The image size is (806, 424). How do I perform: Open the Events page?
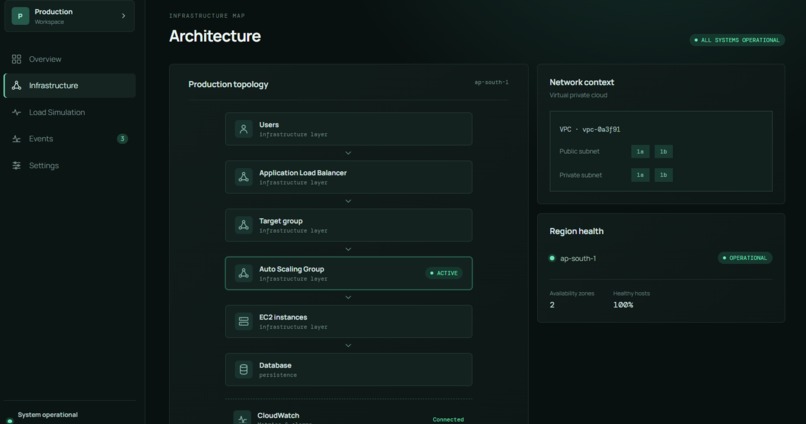click(x=69, y=139)
